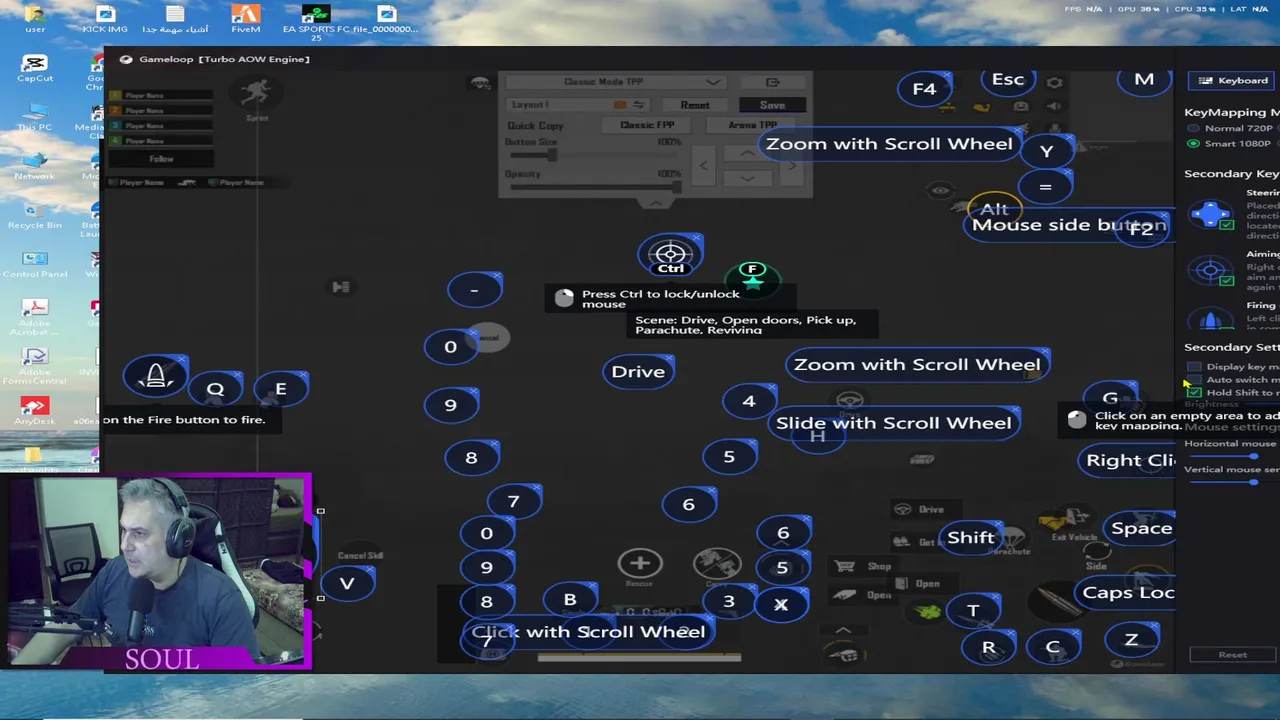The height and width of the screenshot is (720, 1280).
Task: Click the Reset button in the sidebar
Action: click(1232, 655)
